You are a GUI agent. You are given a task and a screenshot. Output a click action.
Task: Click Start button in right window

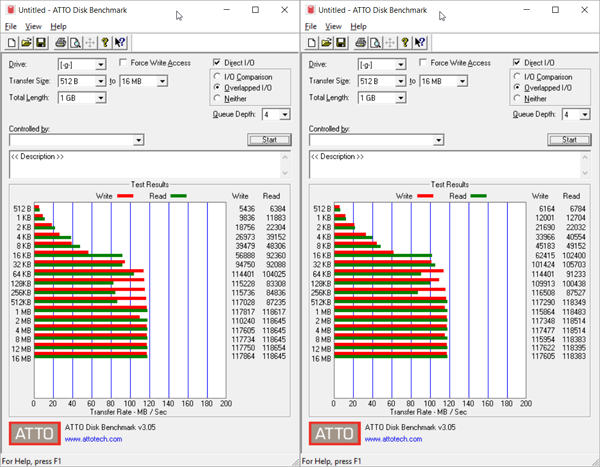click(x=569, y=140)
